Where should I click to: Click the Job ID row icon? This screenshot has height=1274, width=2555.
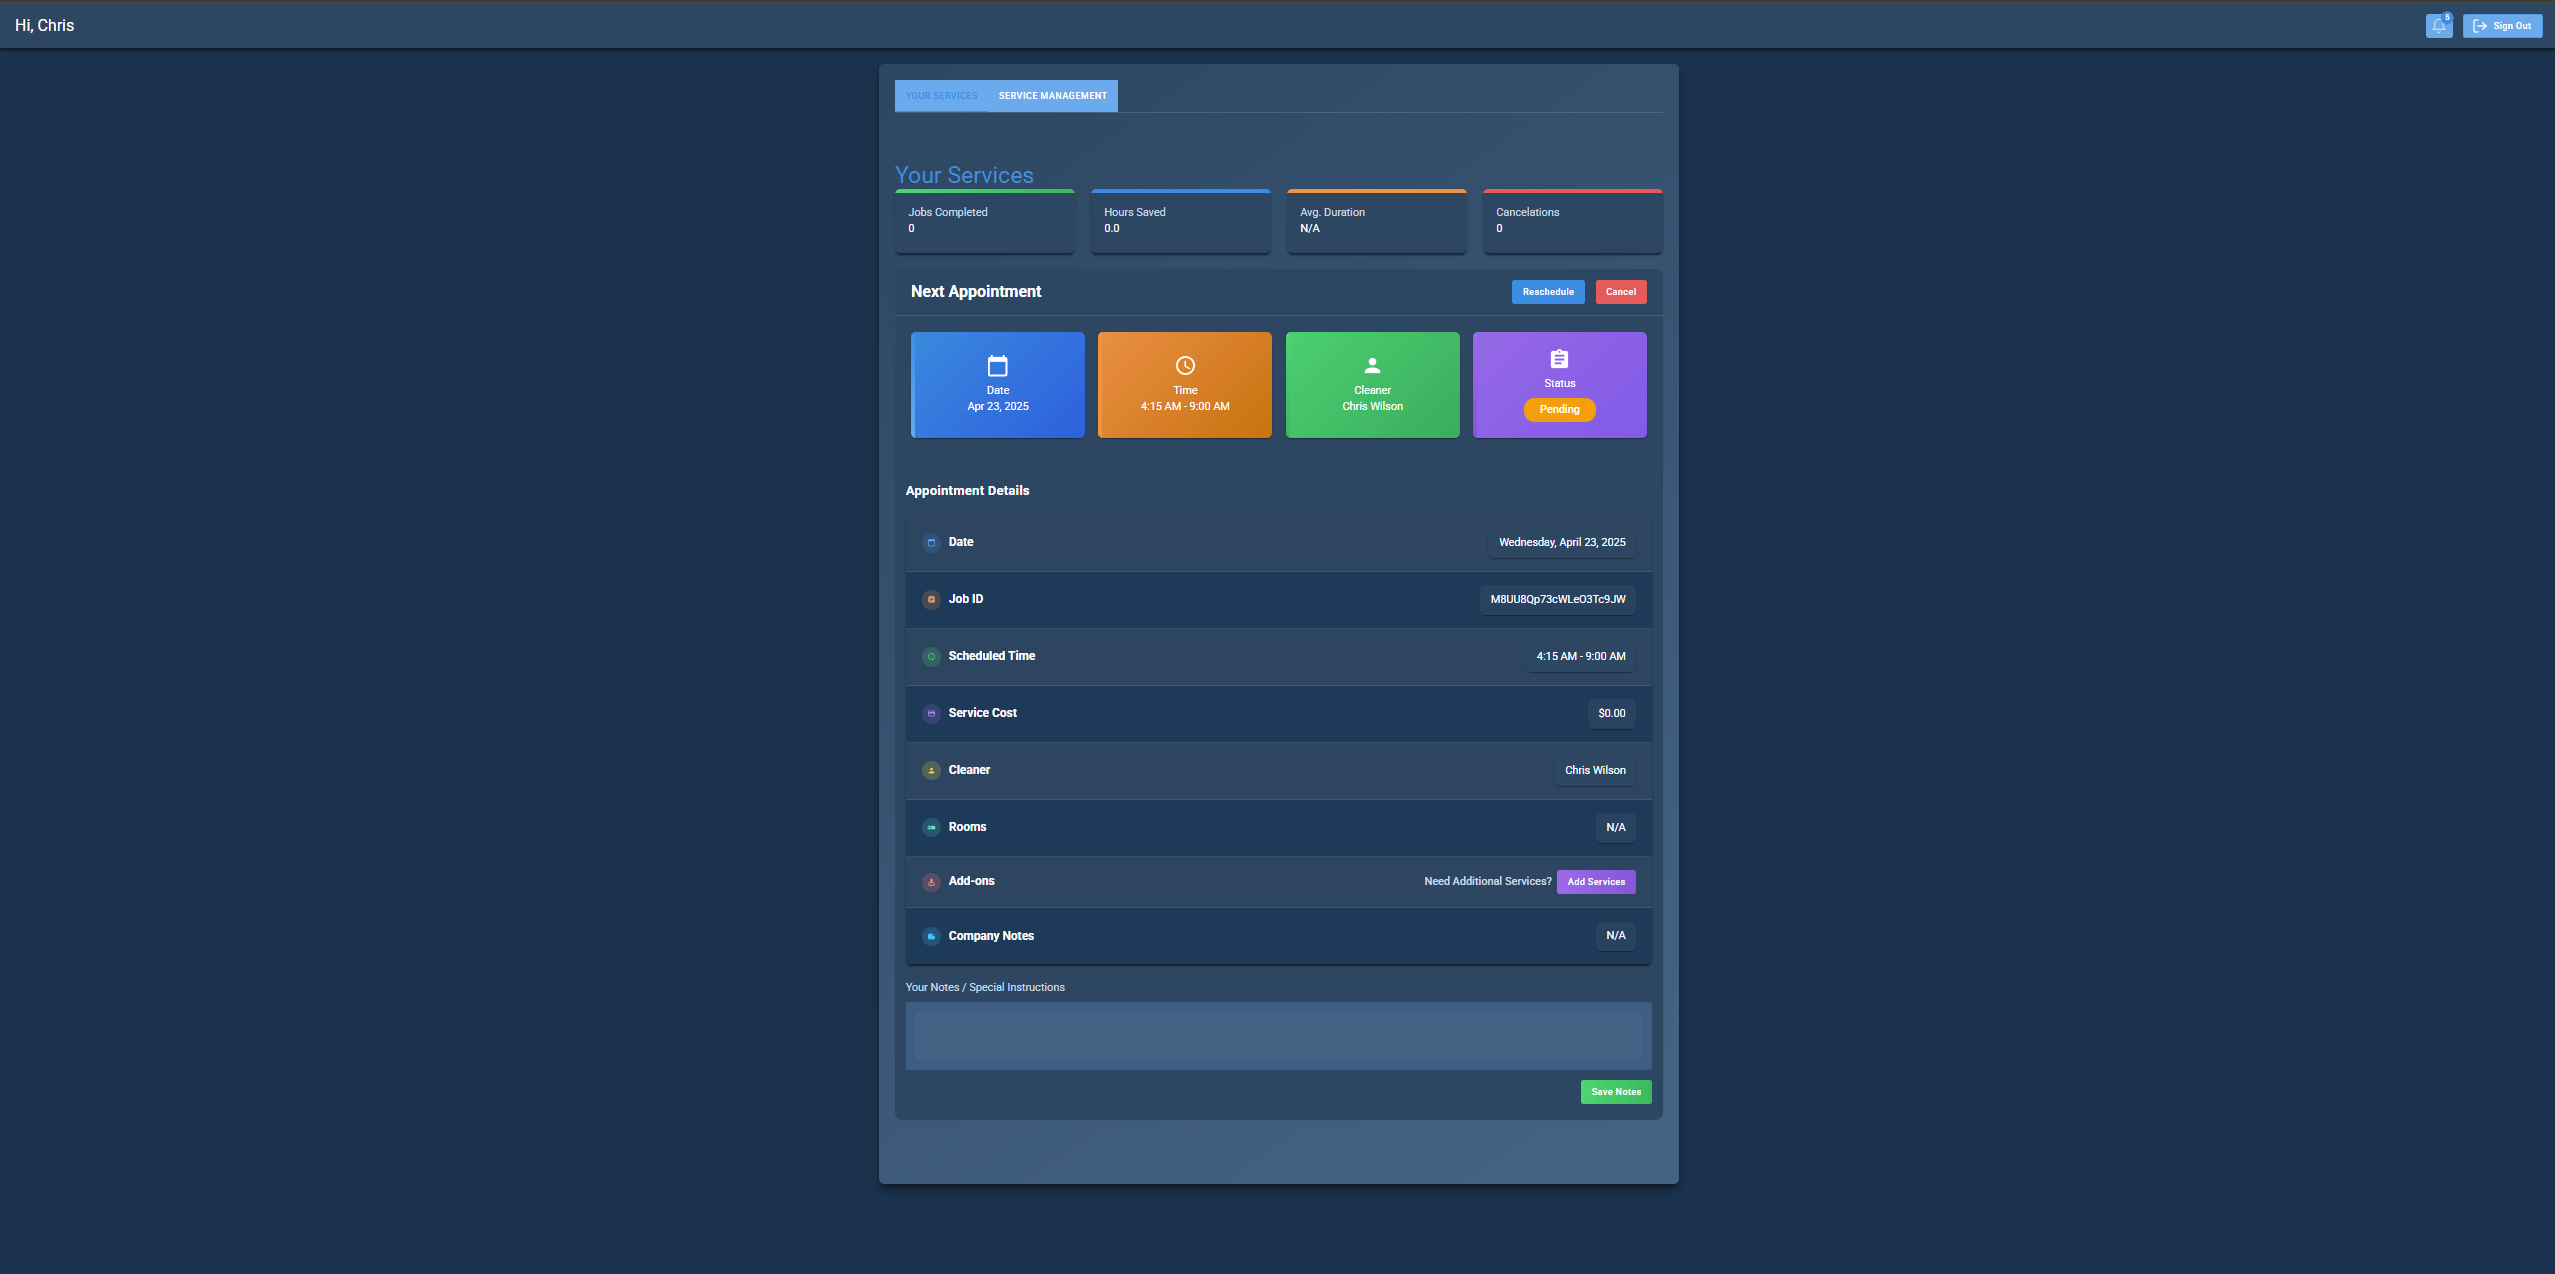[931, 600]
